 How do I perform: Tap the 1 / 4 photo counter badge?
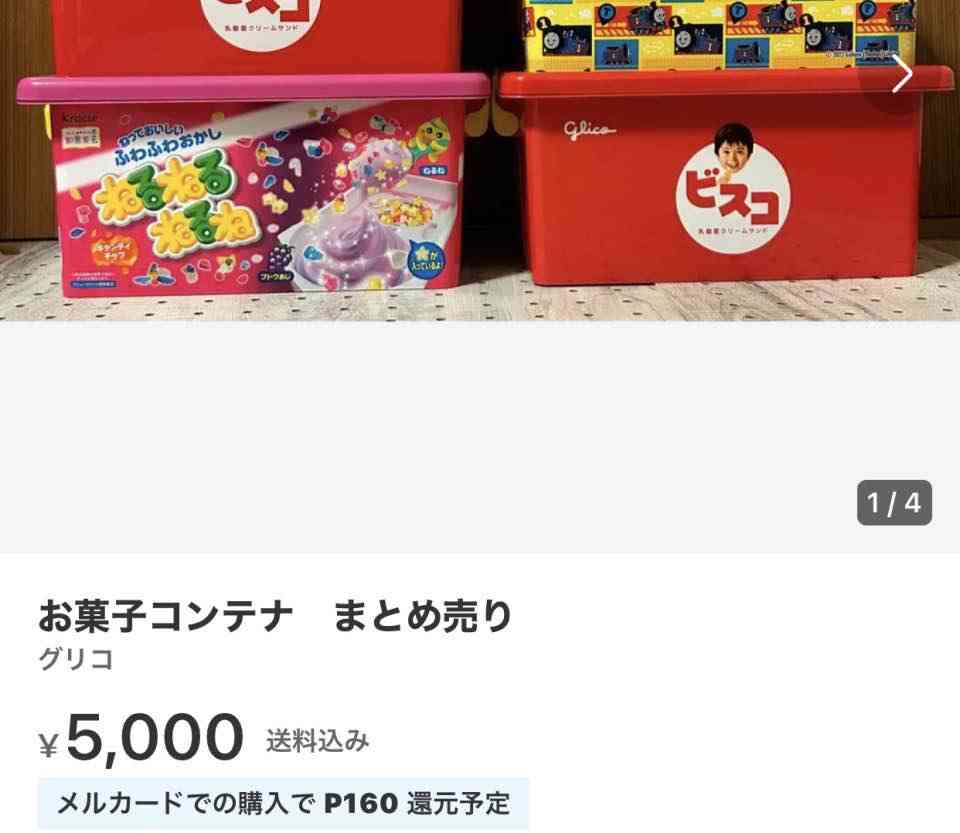click(x=894, y=503)
